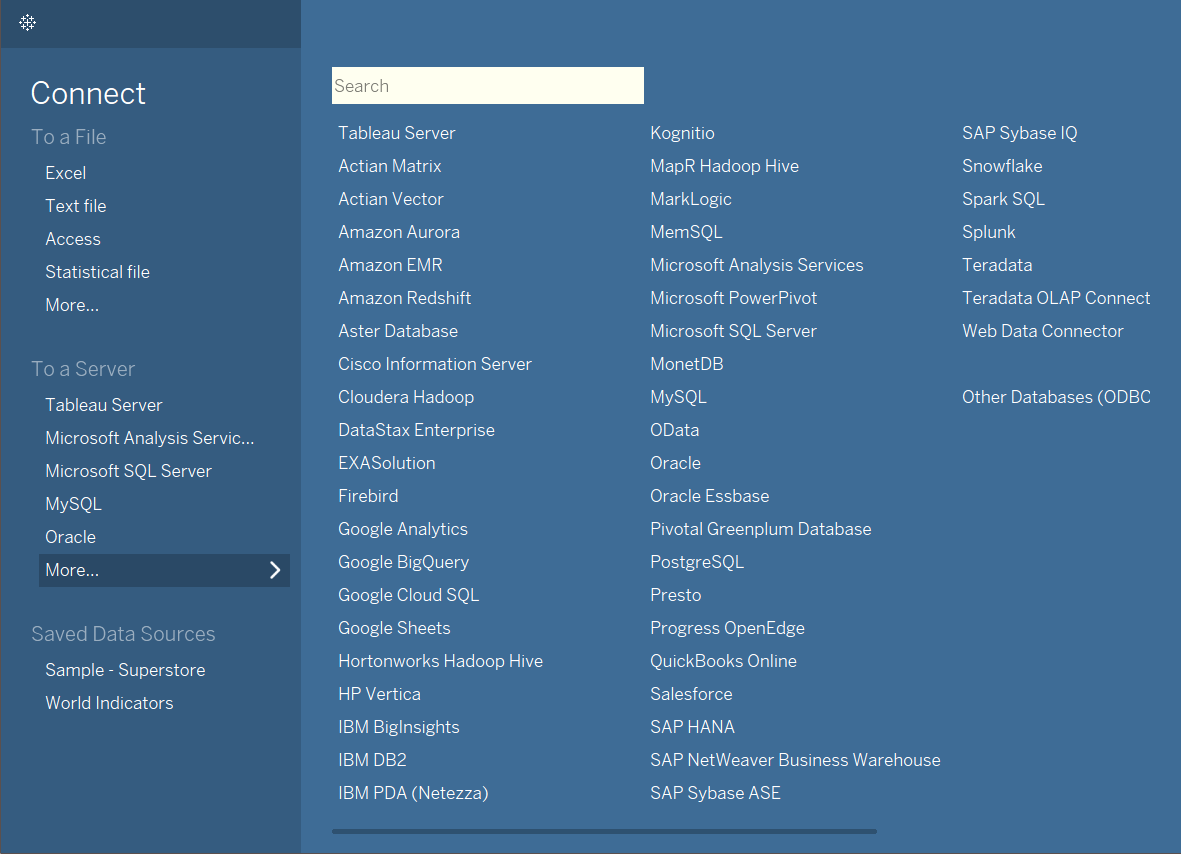Choose Text file connection
1181x854 pixels.
click(x=76, y=206)
